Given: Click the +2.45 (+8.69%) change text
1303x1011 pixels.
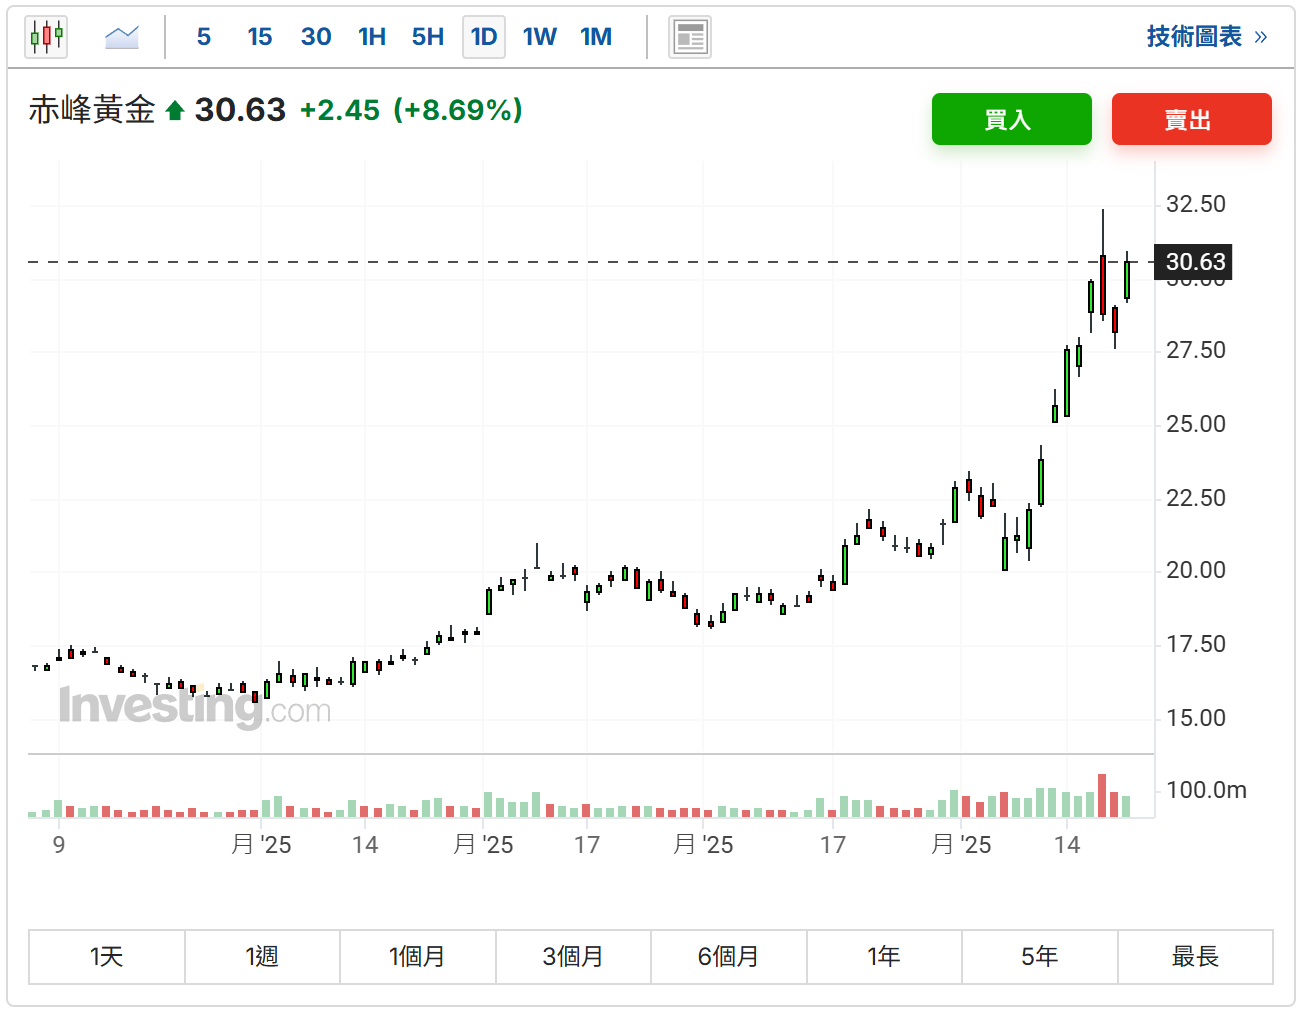Looking at the screenshot, I should [x=411, y=110].
